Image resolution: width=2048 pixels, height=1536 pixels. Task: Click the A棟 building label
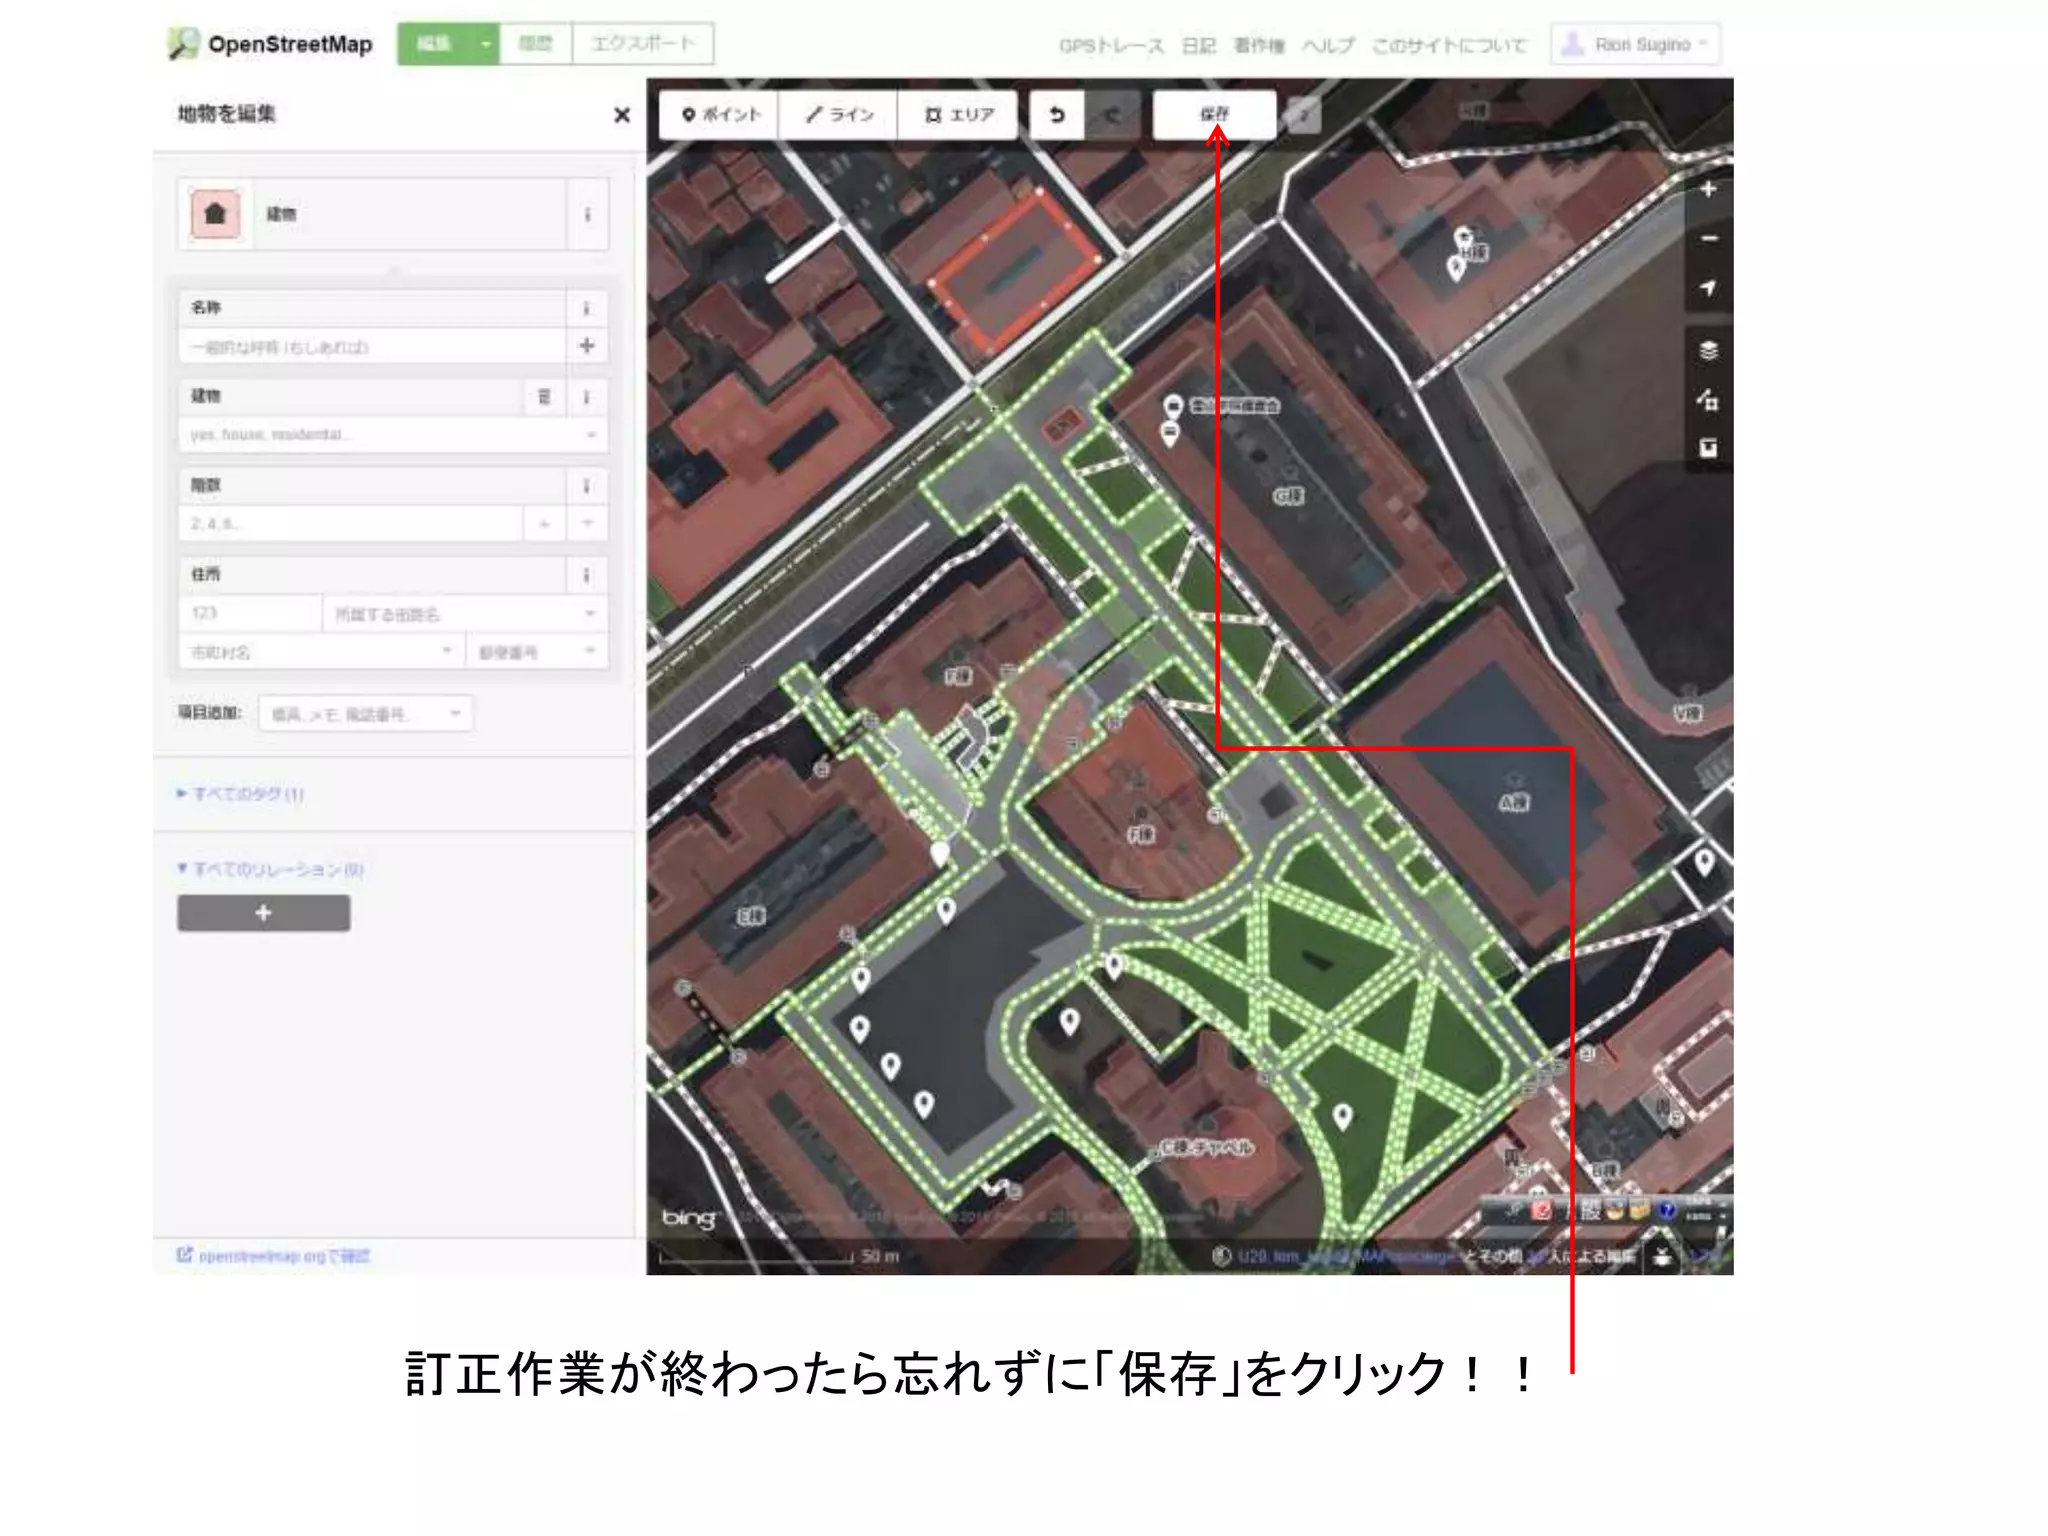(x=1514, y=802)
